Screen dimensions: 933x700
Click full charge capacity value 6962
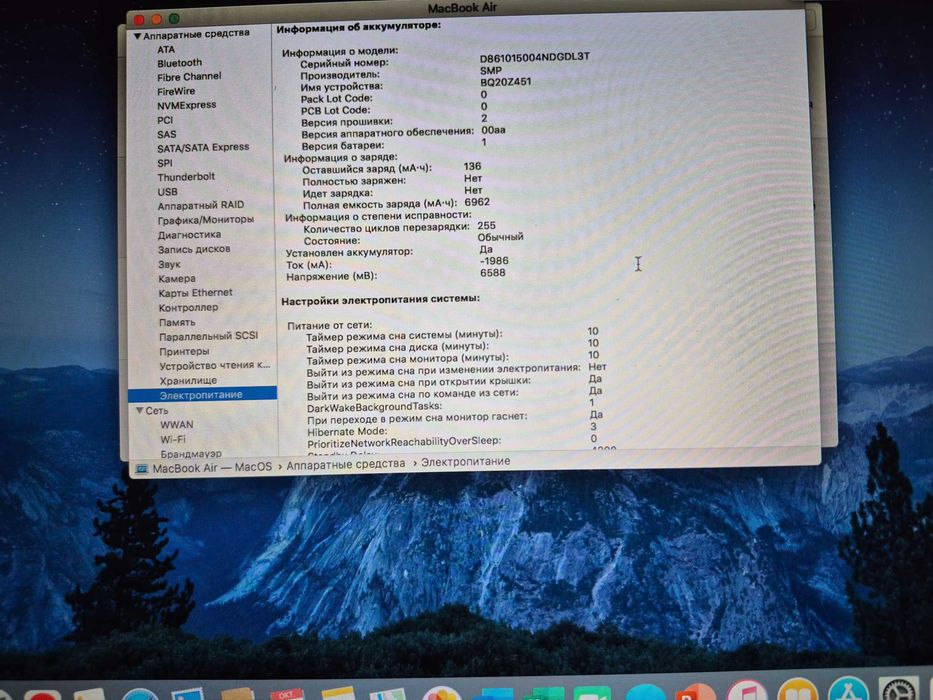(x=477, y=202)
